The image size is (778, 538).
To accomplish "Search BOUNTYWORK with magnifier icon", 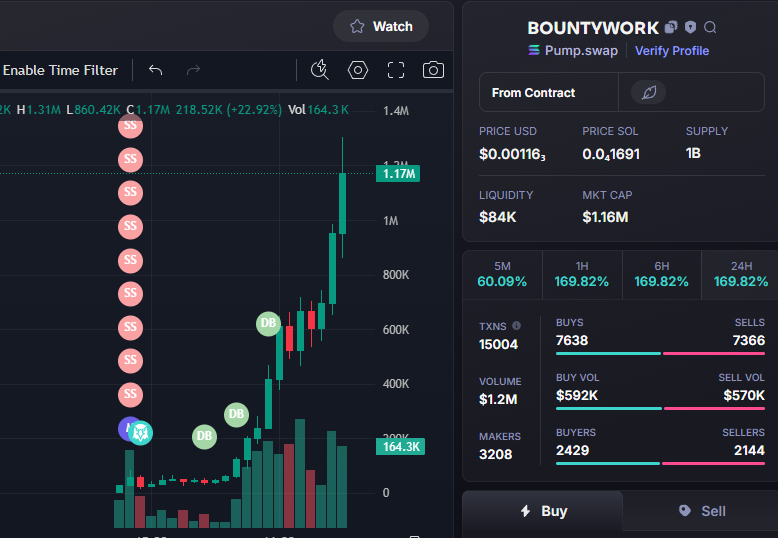I will click(710, 27).
